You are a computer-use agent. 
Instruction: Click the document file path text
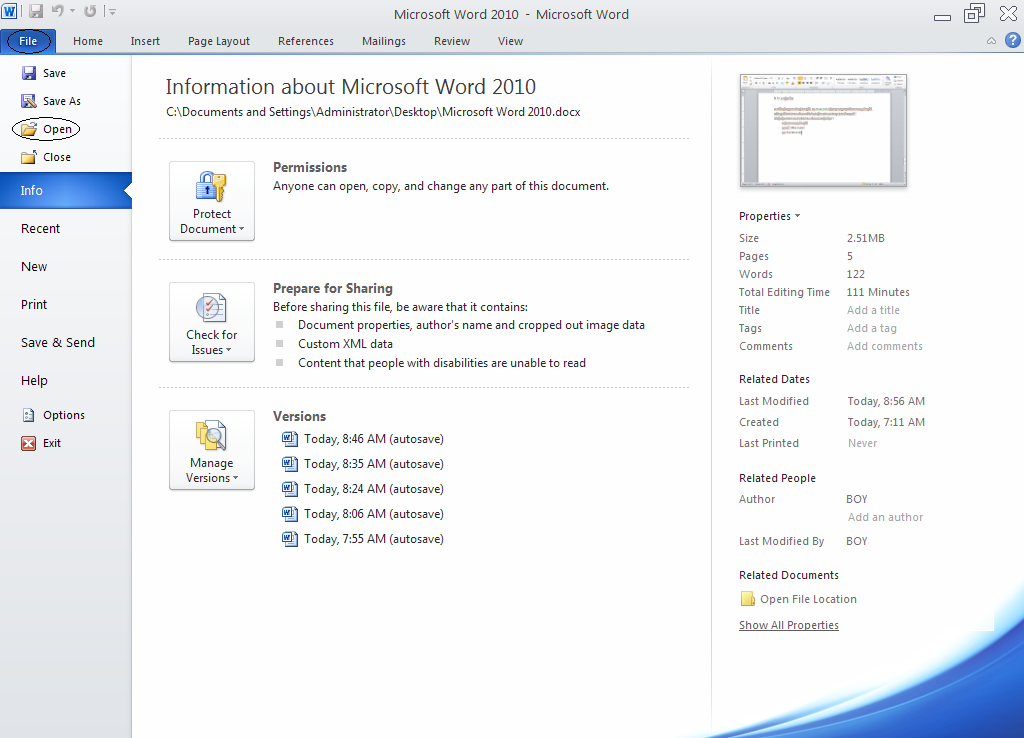[x=373, y=112]
